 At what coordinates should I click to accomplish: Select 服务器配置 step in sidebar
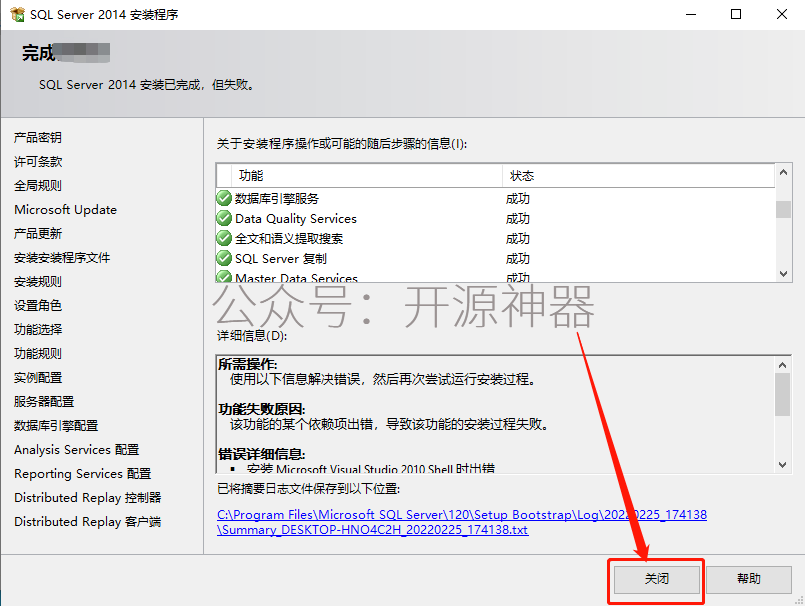click(44, 402)
